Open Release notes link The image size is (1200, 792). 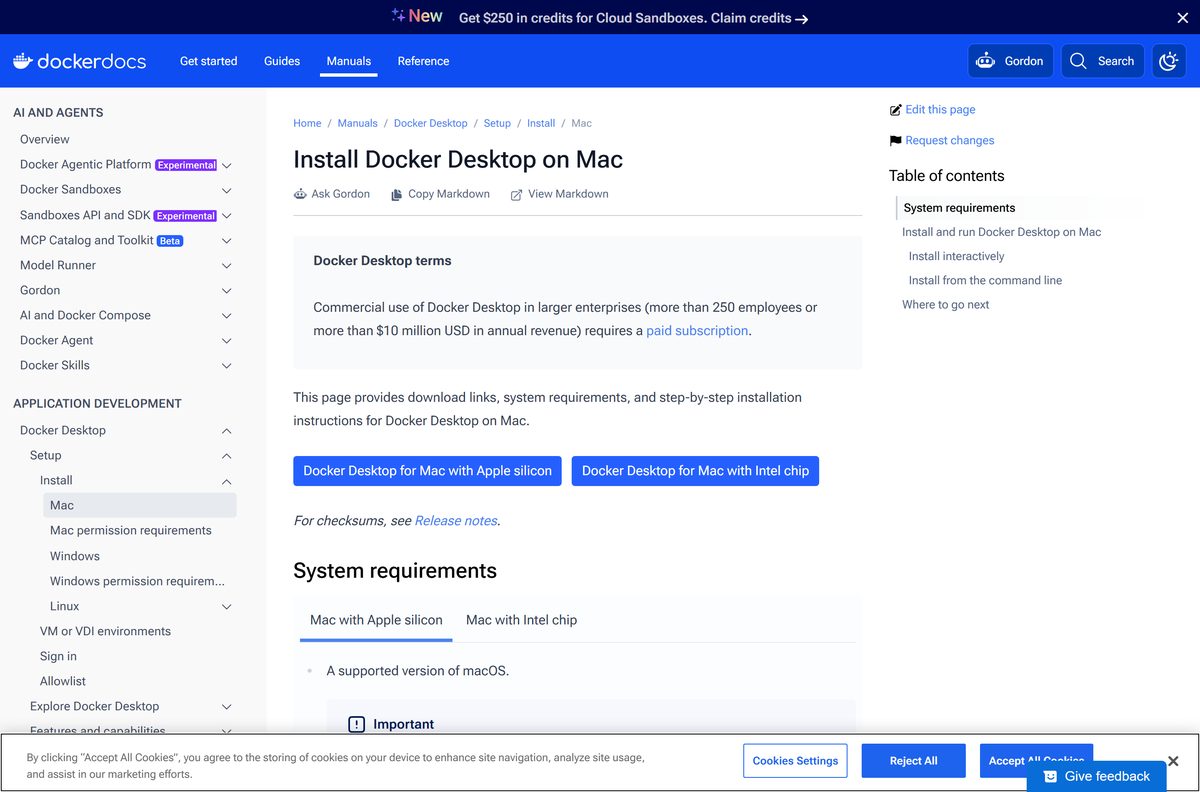(x=456, y=521)
